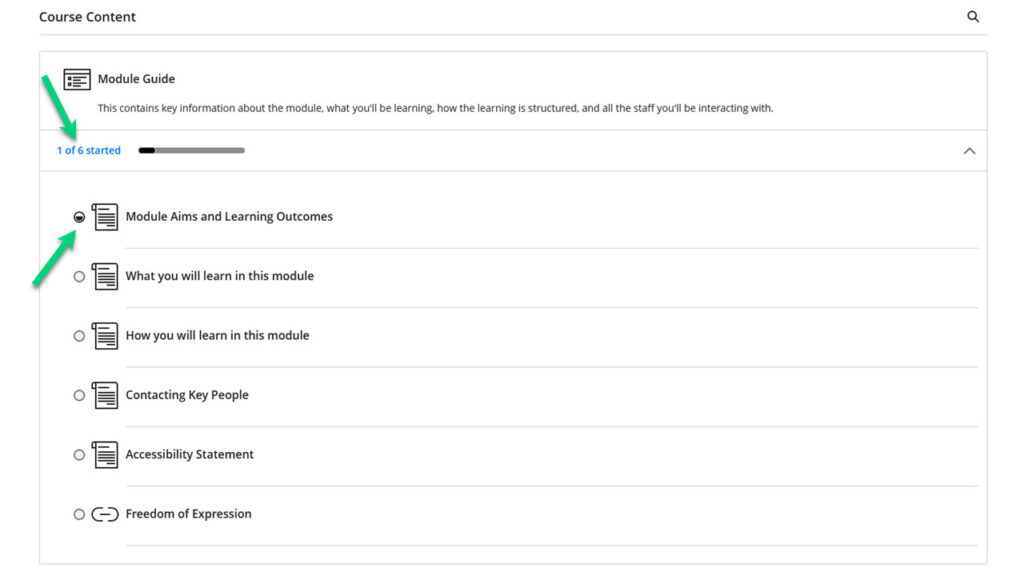Screen dimensions: 1024x576
Task: Click the '1 of 6 started' progress link
Action: tap(89, 150)
